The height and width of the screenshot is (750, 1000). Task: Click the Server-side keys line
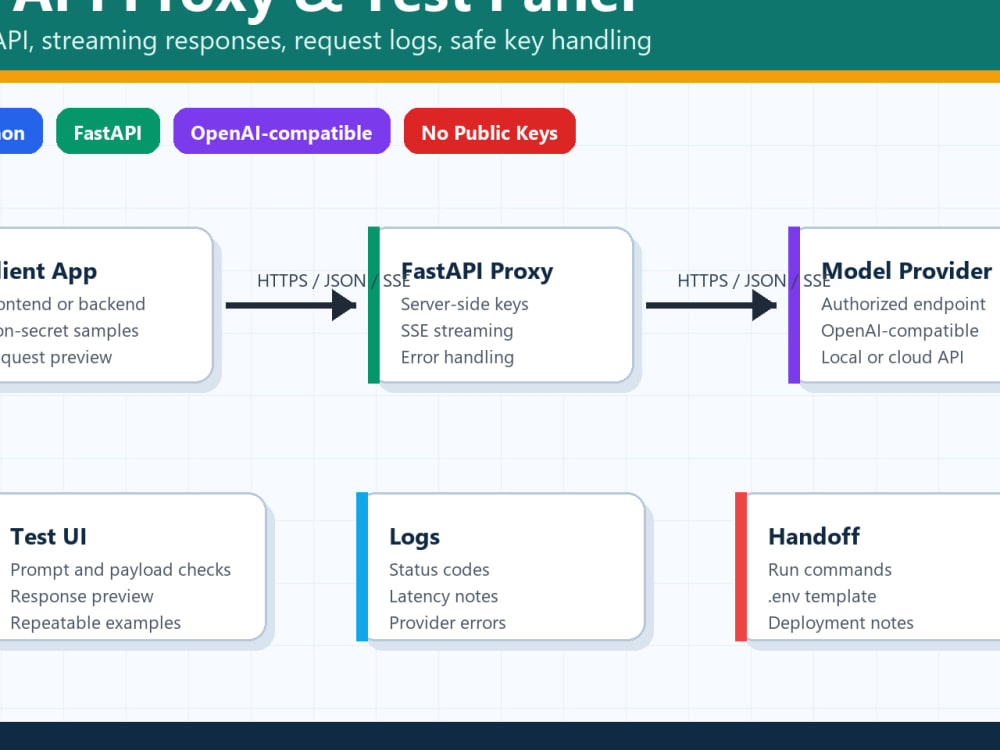point(464,304)
